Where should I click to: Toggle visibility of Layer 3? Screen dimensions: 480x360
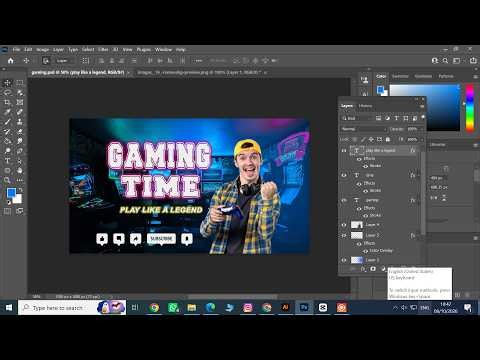344,260
